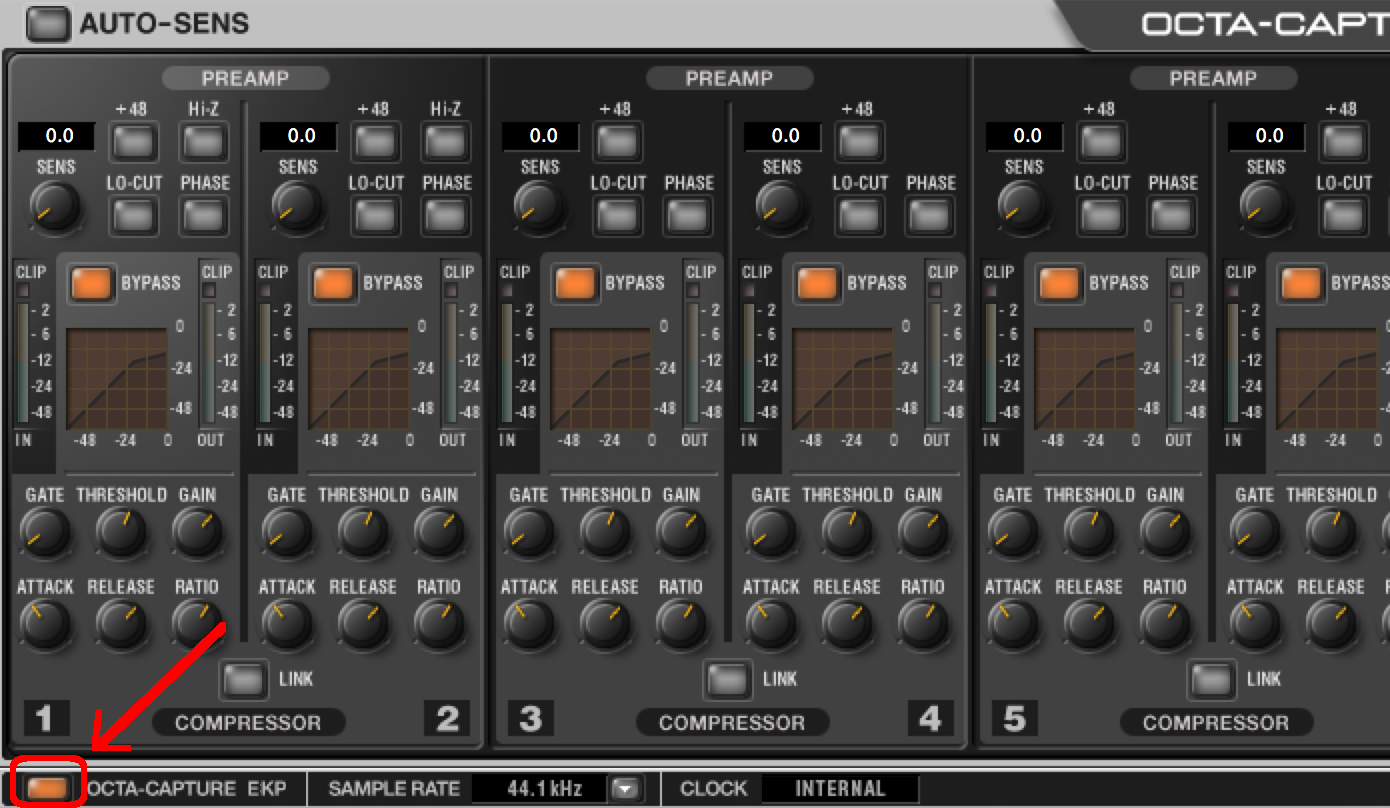Enable LO-CUT on channel 2

click(375, 215)
